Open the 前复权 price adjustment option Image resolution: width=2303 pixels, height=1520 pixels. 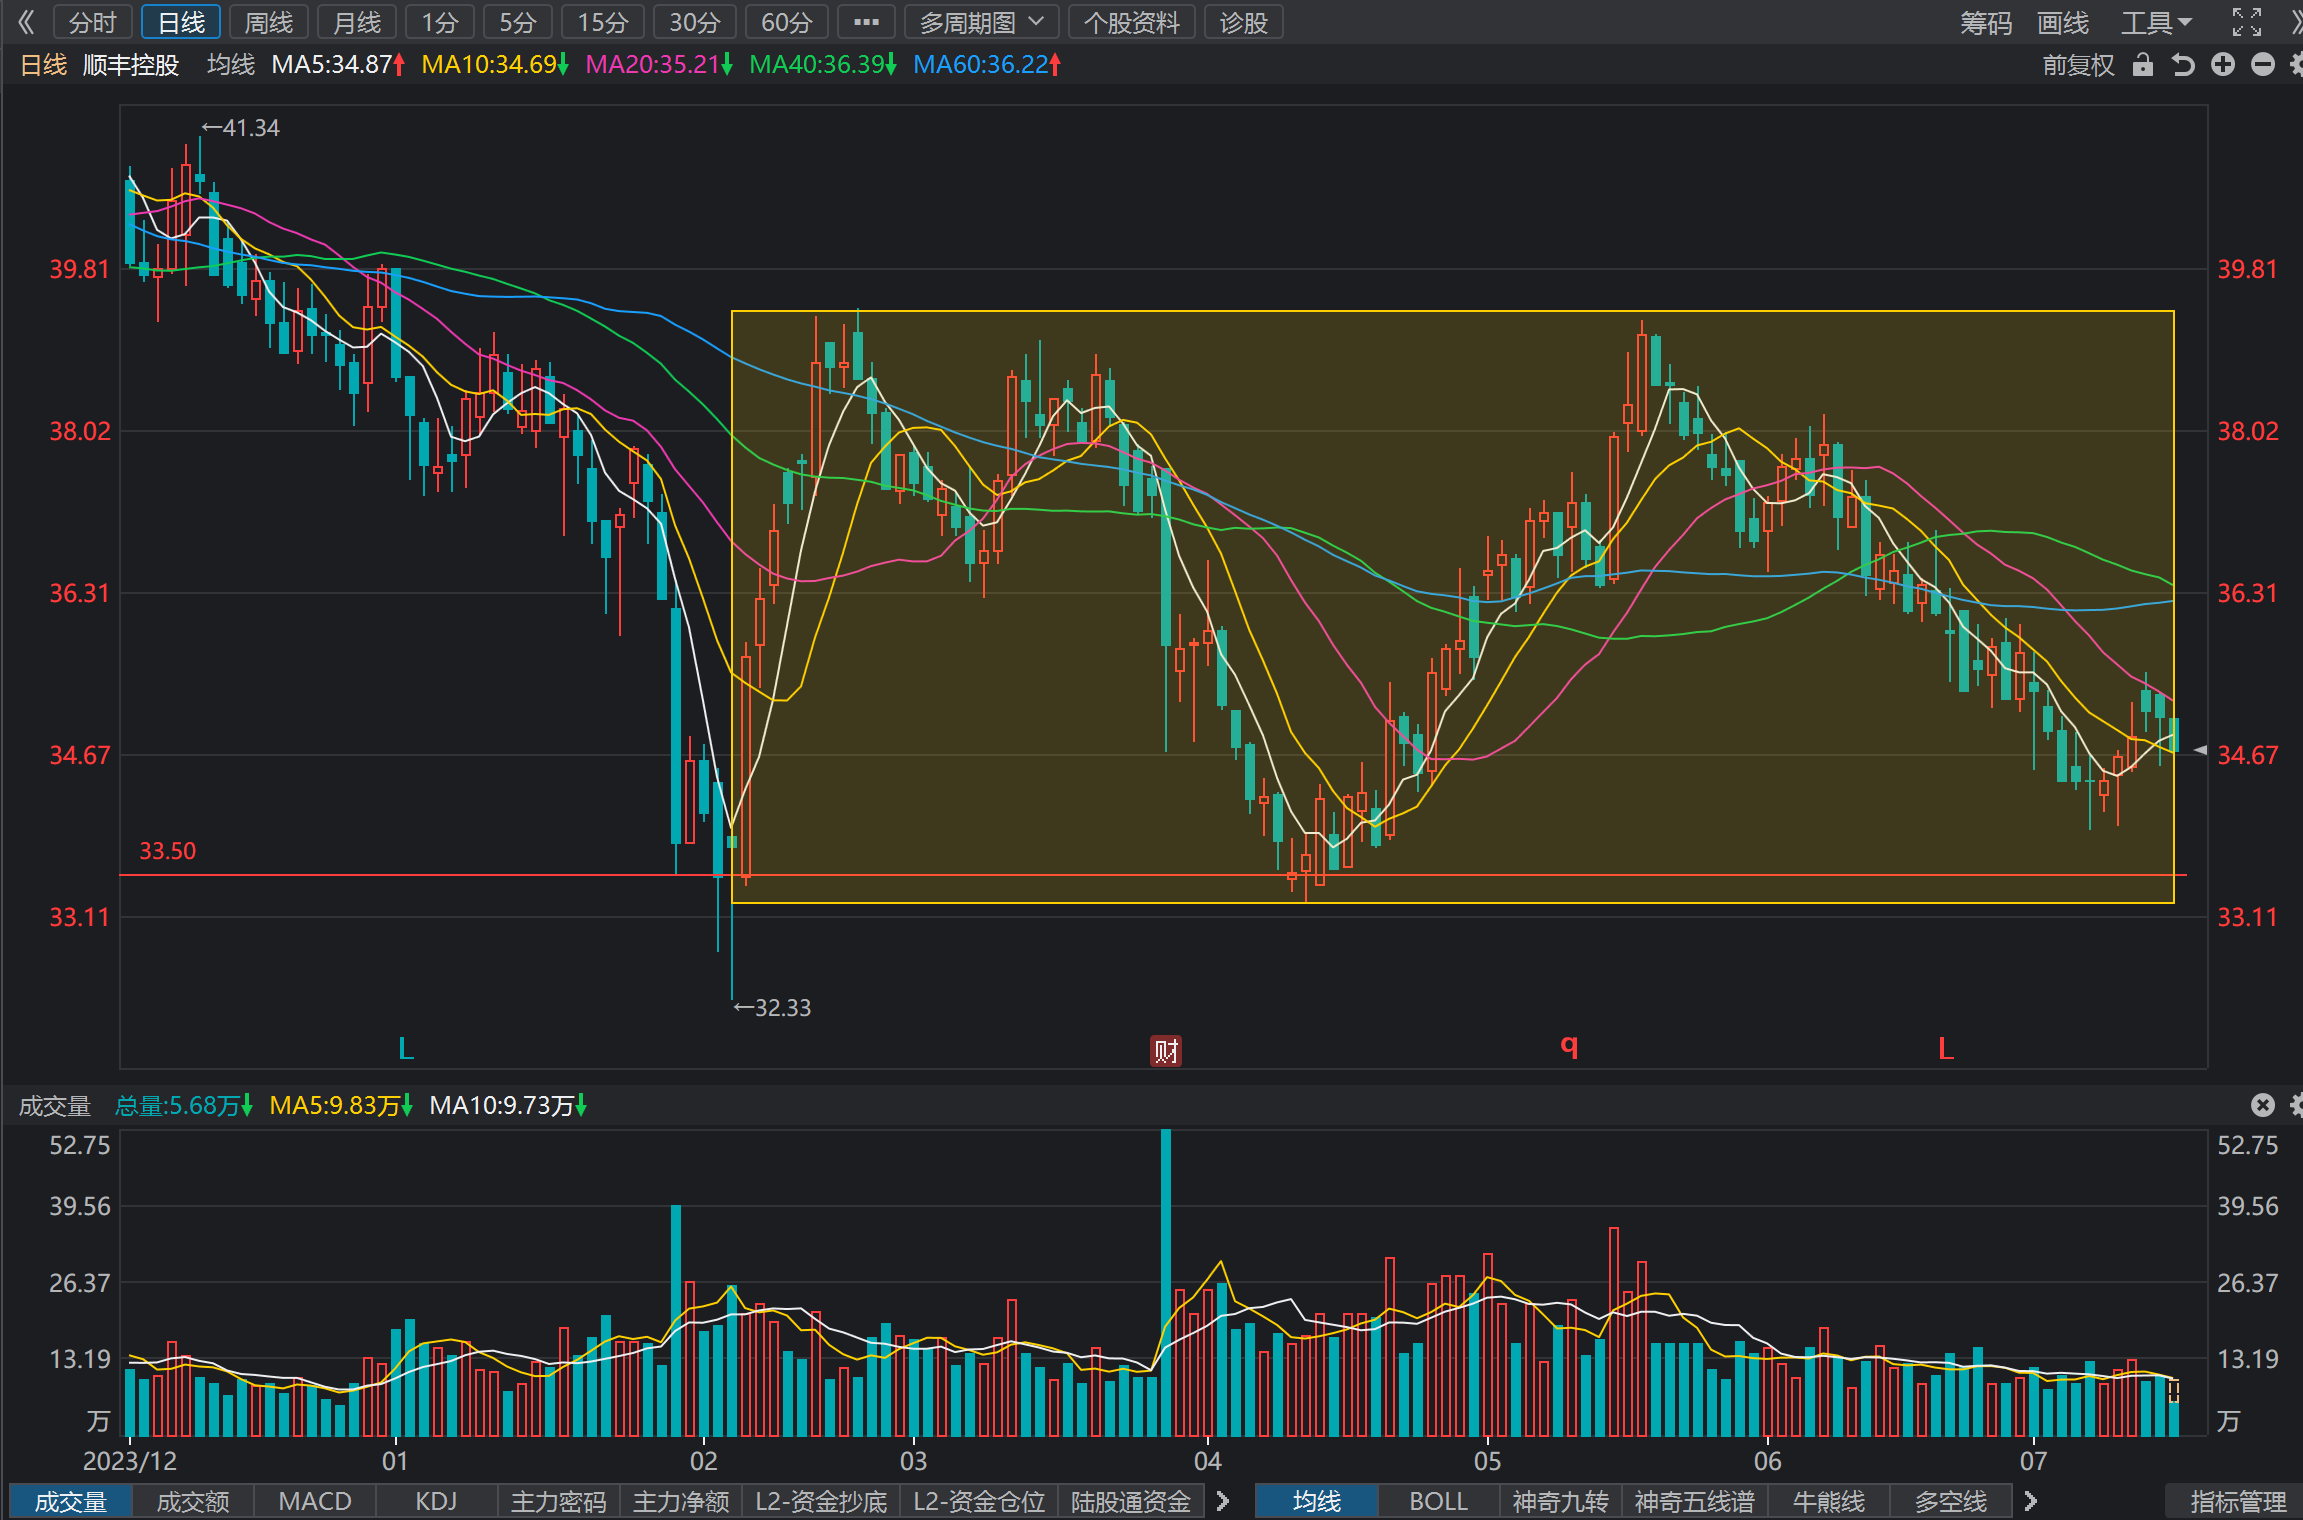[2078, 65]
